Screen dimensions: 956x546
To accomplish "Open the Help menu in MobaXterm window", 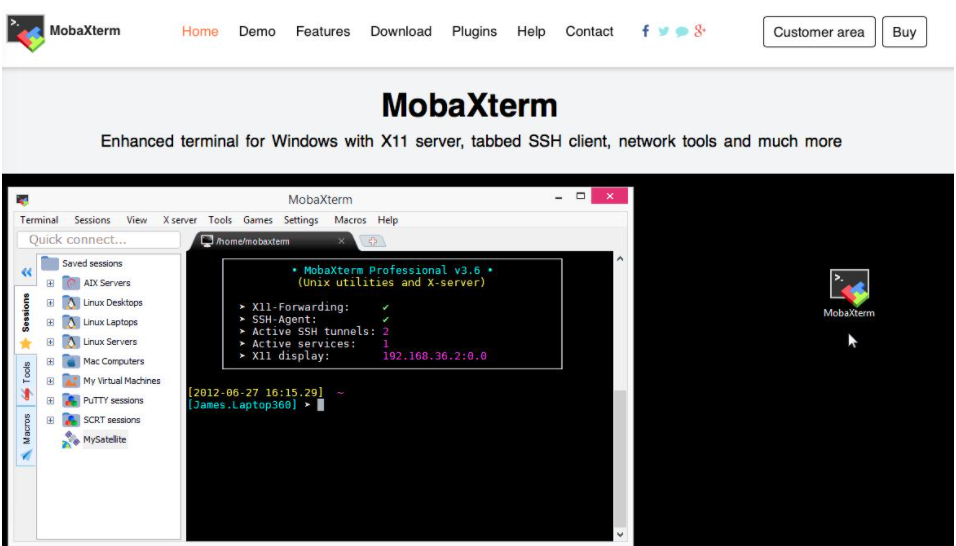I will 388,220.
